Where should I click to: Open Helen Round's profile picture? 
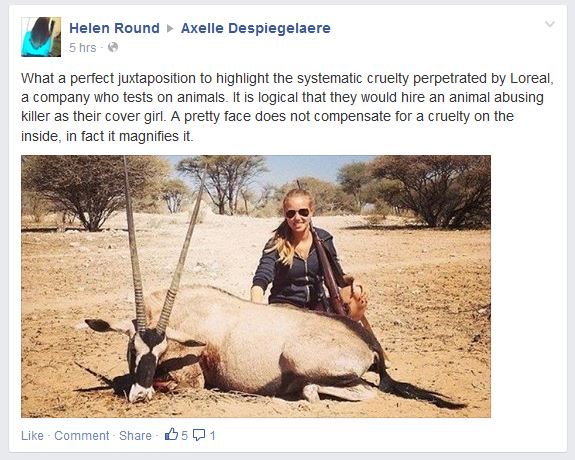point(41,37)
